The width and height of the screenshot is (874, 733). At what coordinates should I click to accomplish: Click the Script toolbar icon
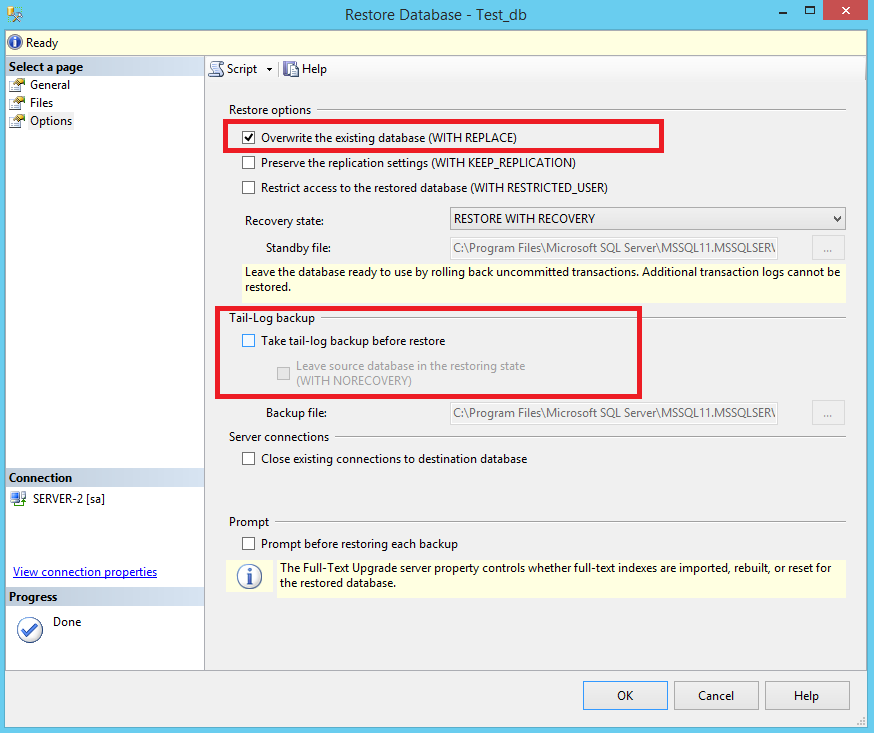click(x=217, y=69)
